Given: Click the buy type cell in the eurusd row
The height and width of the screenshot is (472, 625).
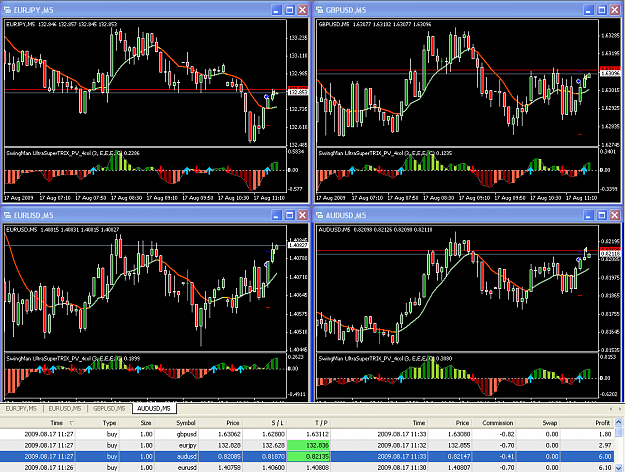Looking at the screenshot, I should tap(112, 468).
